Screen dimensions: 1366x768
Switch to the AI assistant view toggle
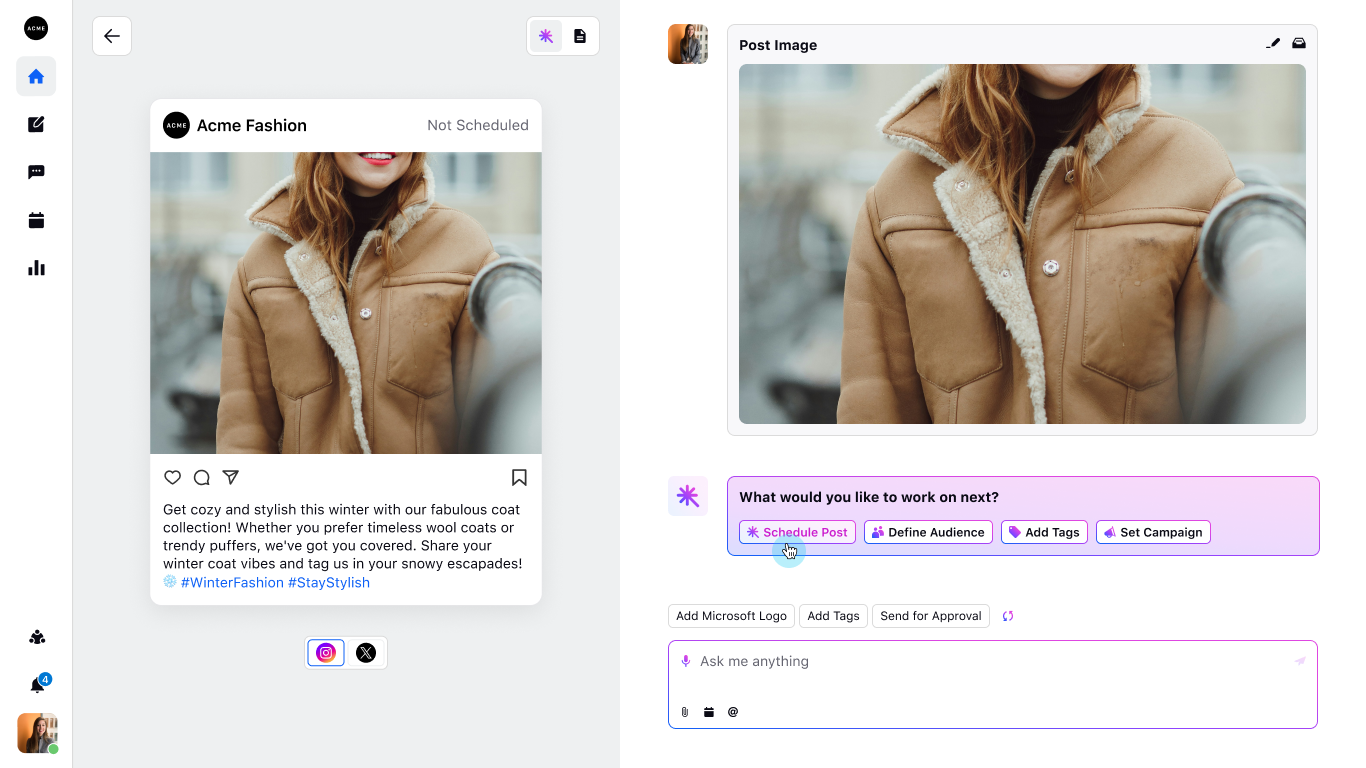click(546, 36)
